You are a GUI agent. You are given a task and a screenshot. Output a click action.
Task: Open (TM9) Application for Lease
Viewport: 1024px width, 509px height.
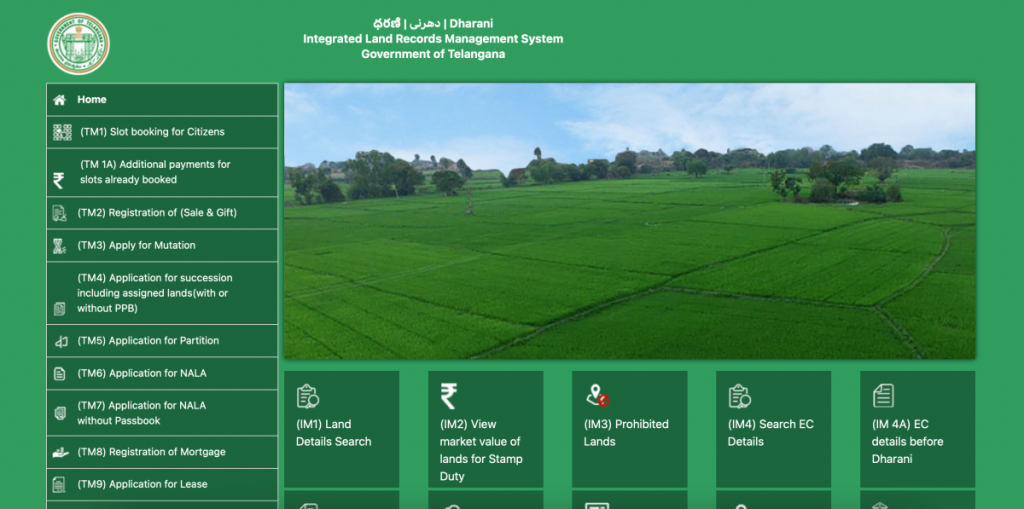(x=143, y=485)
